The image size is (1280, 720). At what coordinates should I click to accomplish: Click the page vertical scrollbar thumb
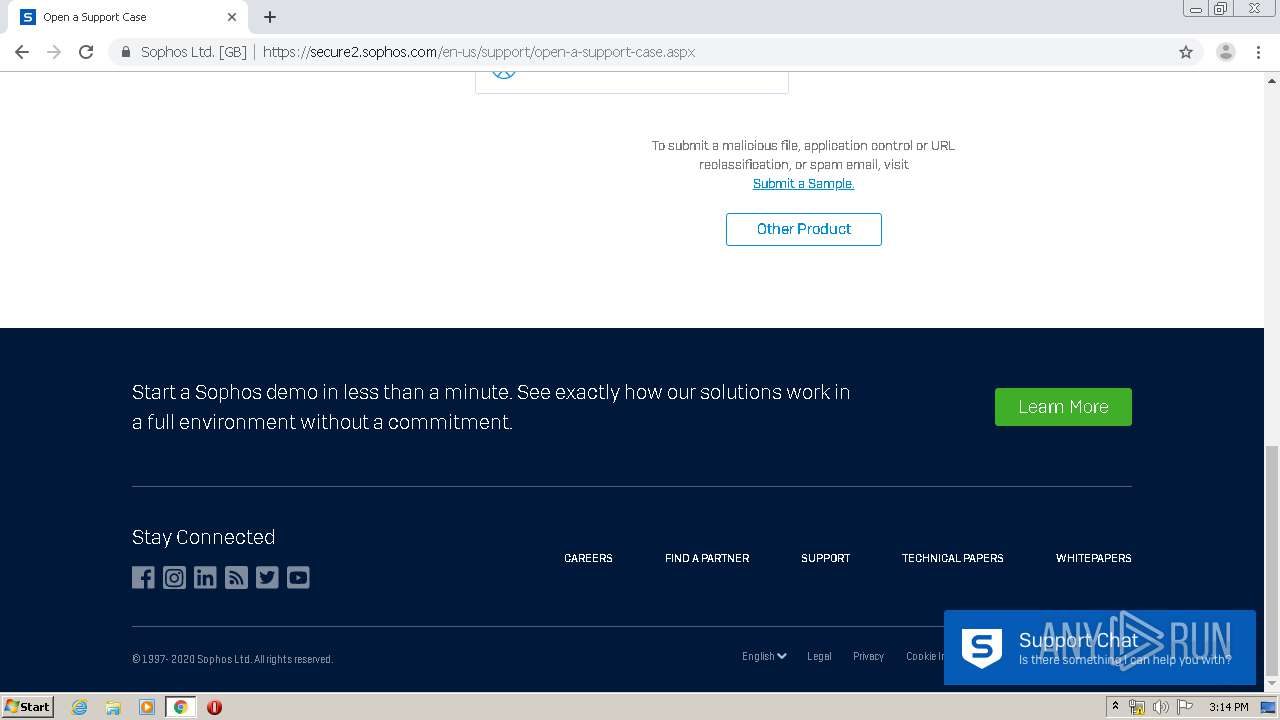click(1272, 561)
